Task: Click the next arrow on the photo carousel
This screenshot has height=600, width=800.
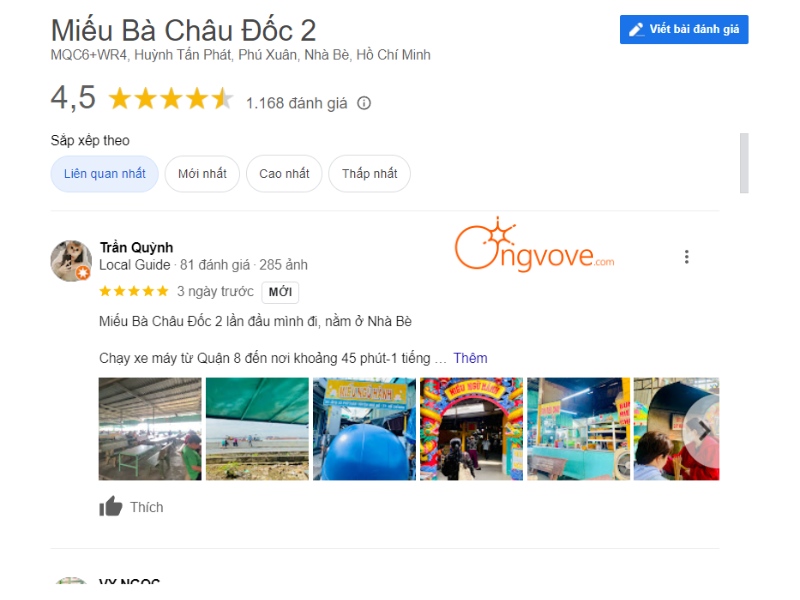Action: coord(704,431)
